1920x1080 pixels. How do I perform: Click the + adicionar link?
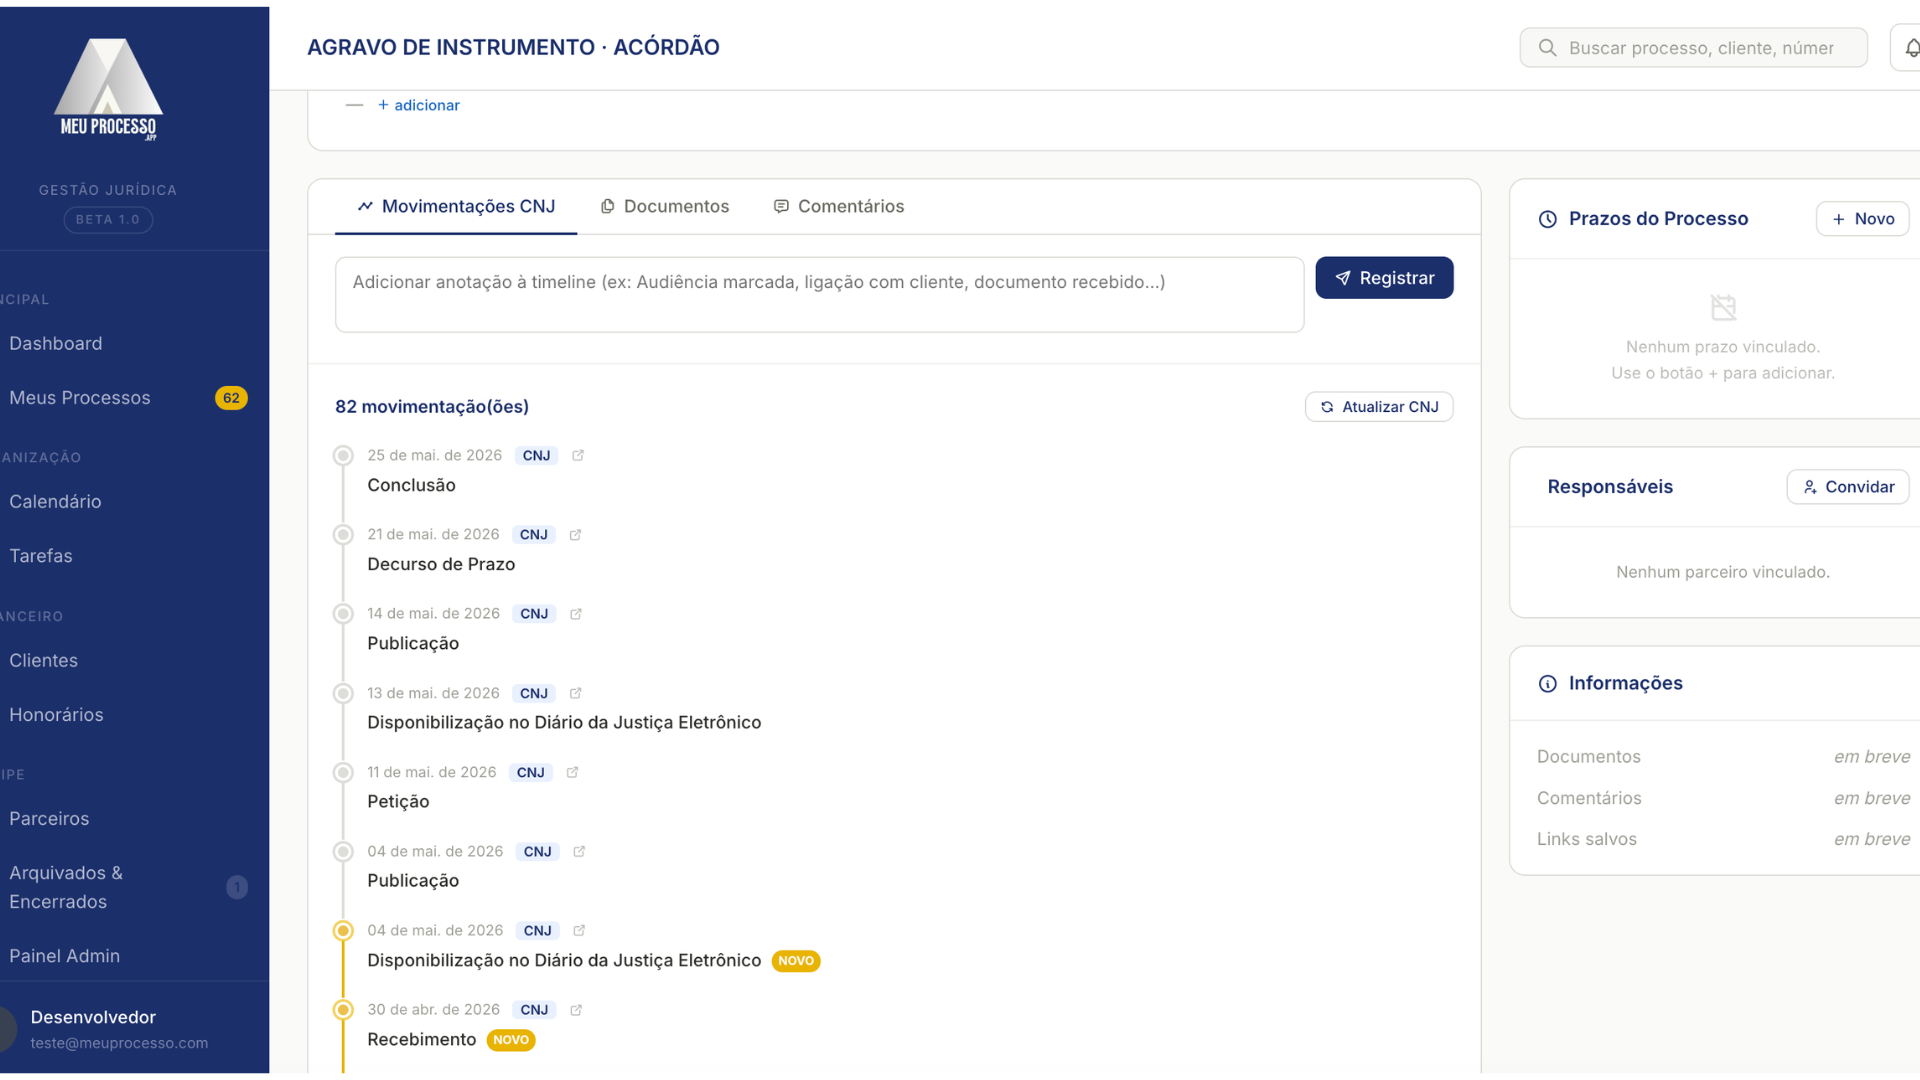pyautogui.click(x=418, y=105)
